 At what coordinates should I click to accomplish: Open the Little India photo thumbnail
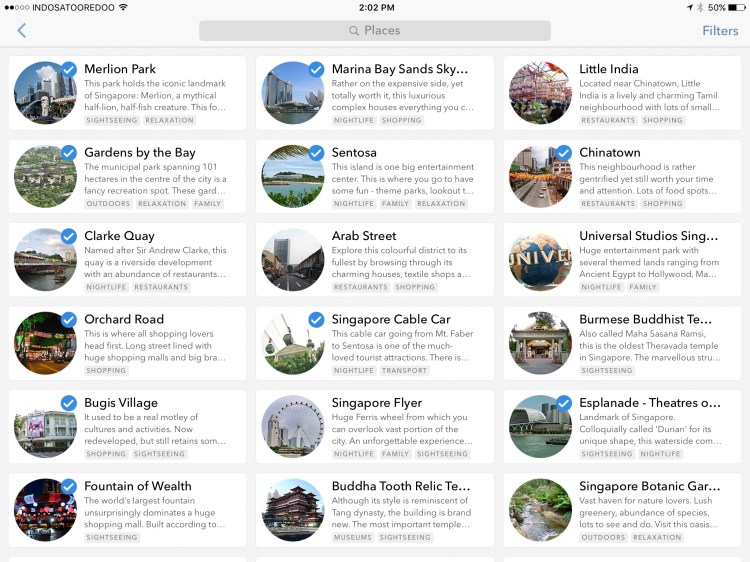click(540, 93)
